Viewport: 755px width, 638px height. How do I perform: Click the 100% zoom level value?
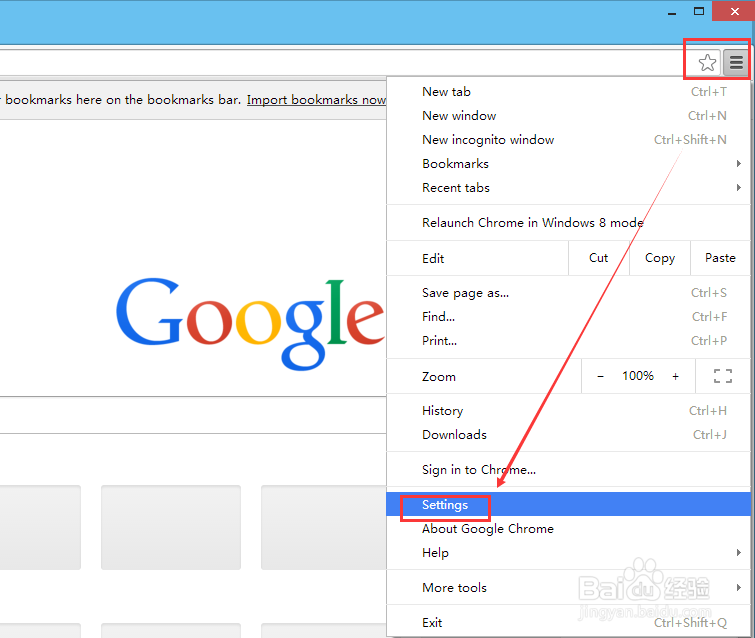(638, 376)
